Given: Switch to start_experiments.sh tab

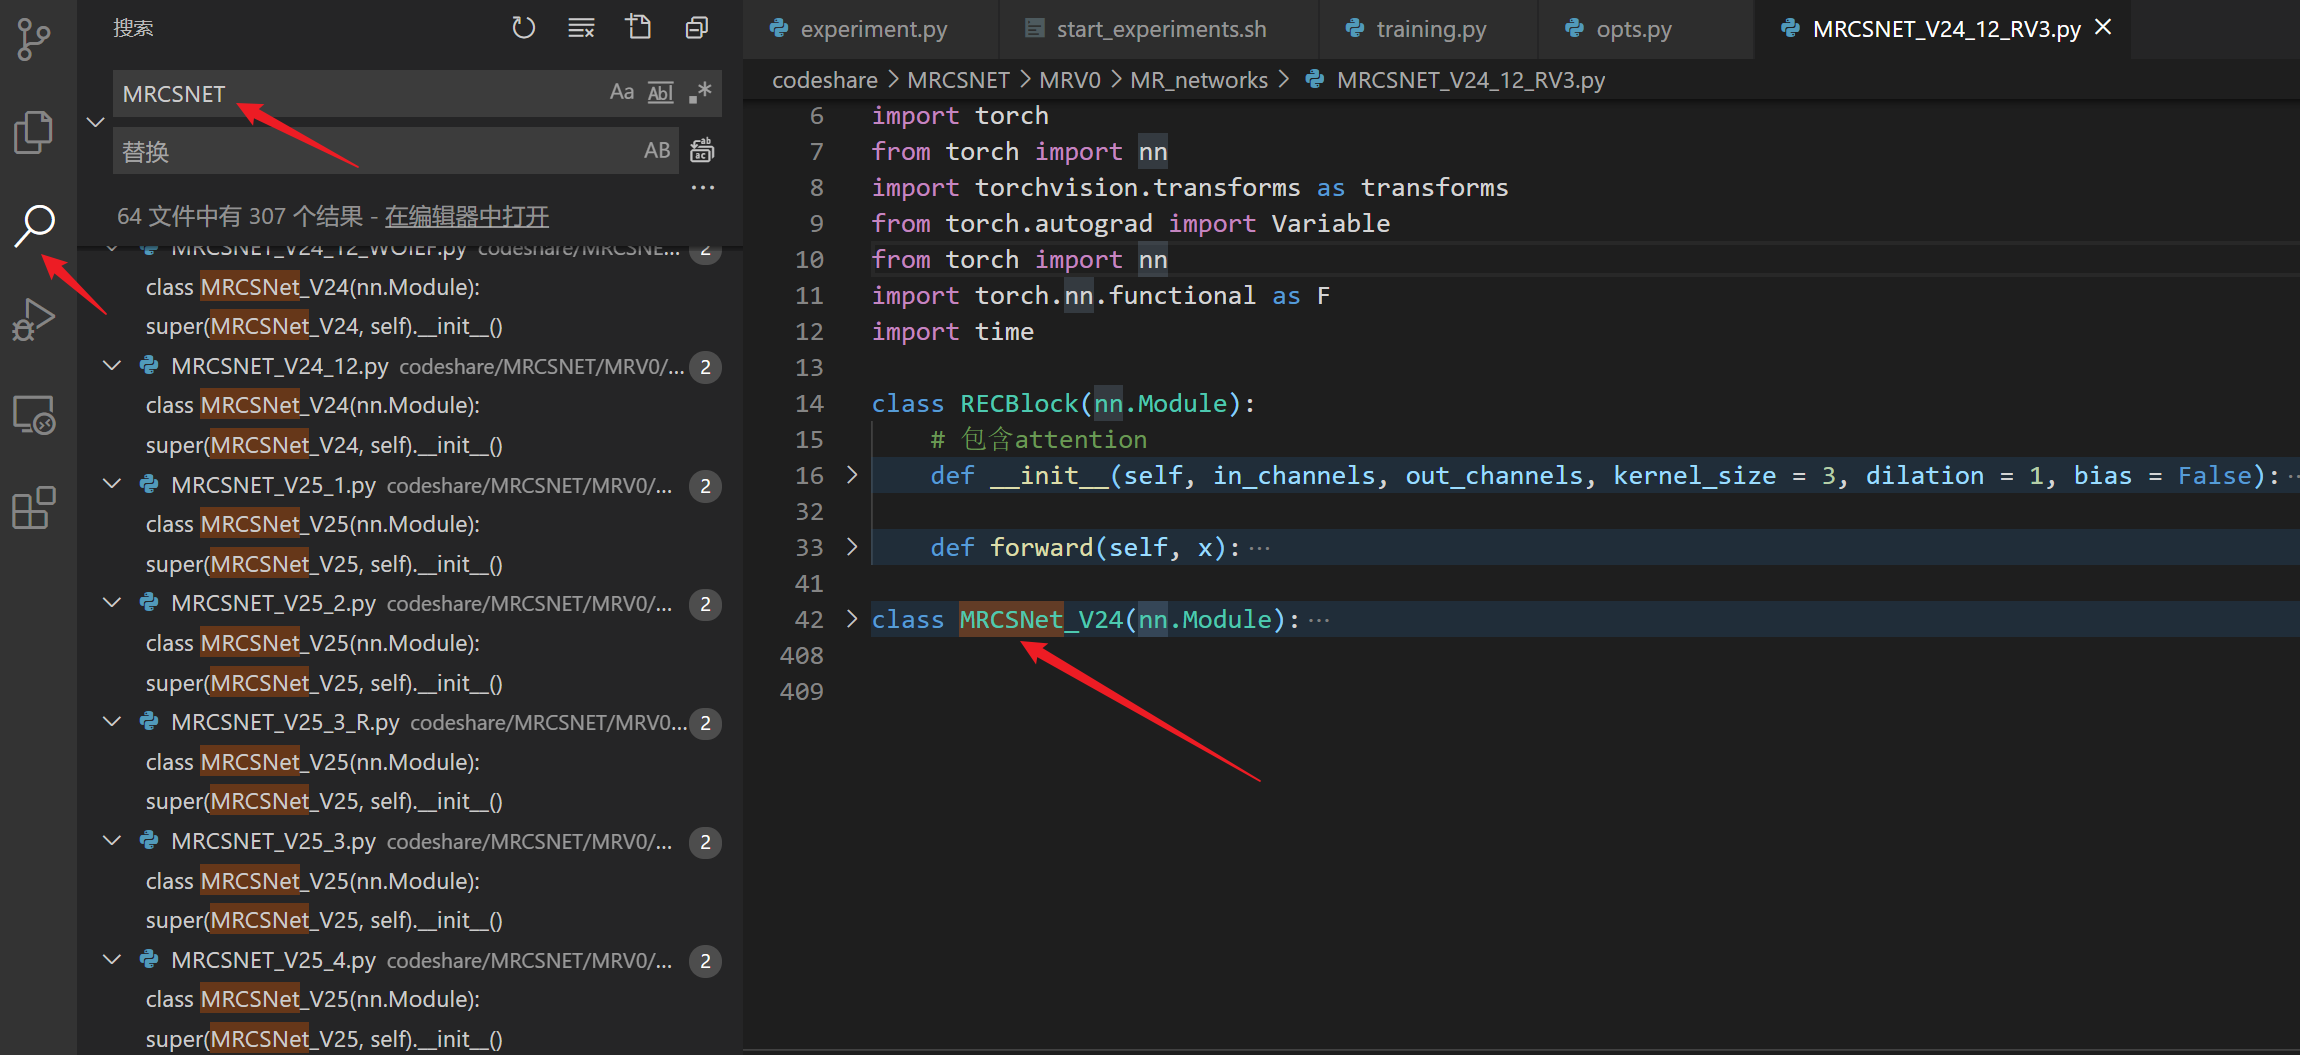Looking at the screenshot, I should (x=1158, y=29).
